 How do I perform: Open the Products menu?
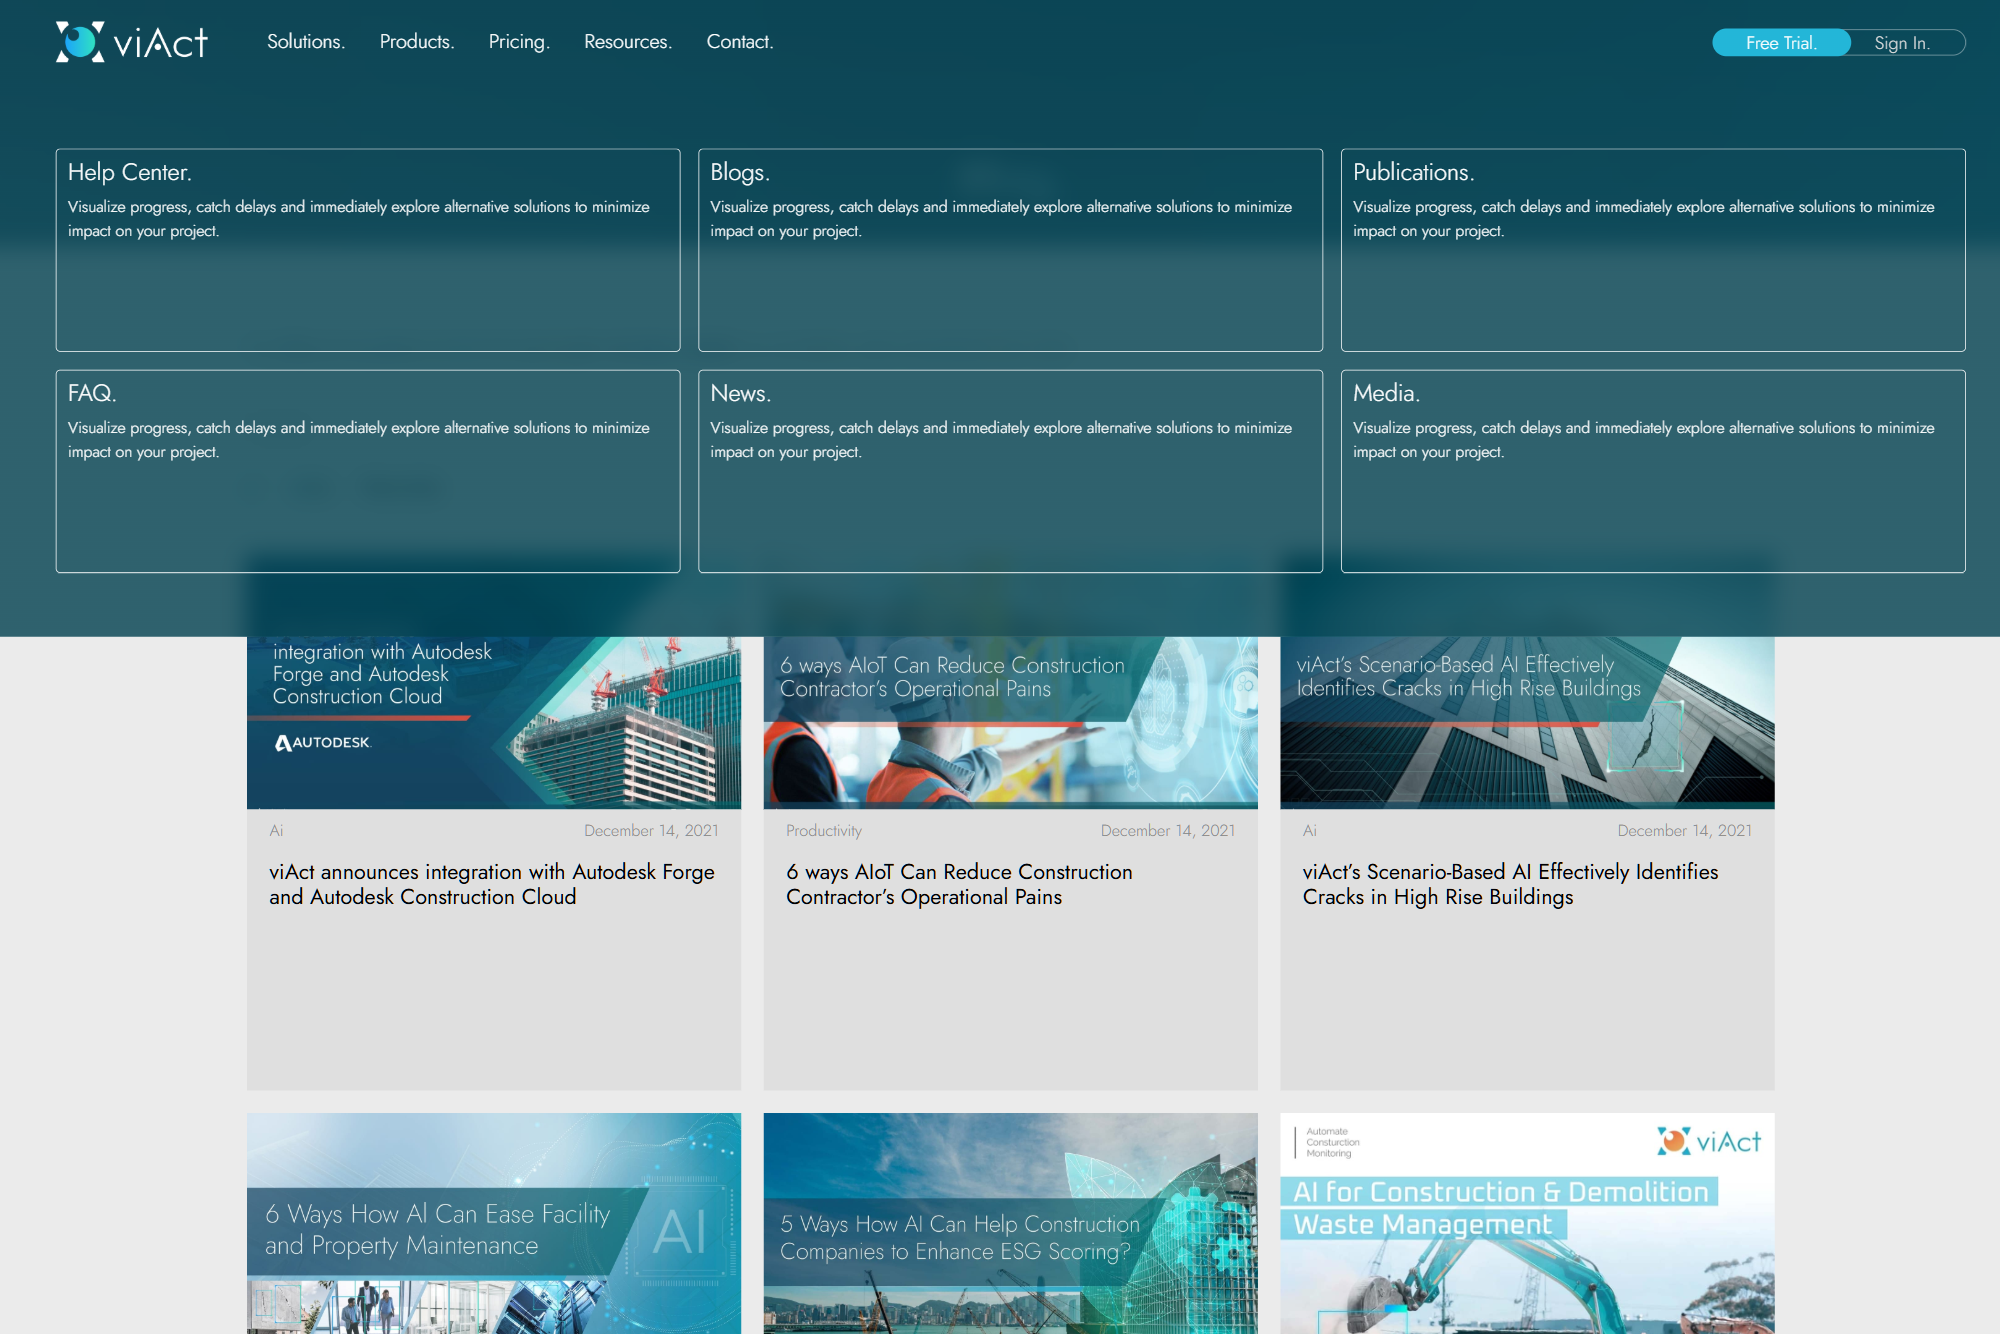pos(416,42)
